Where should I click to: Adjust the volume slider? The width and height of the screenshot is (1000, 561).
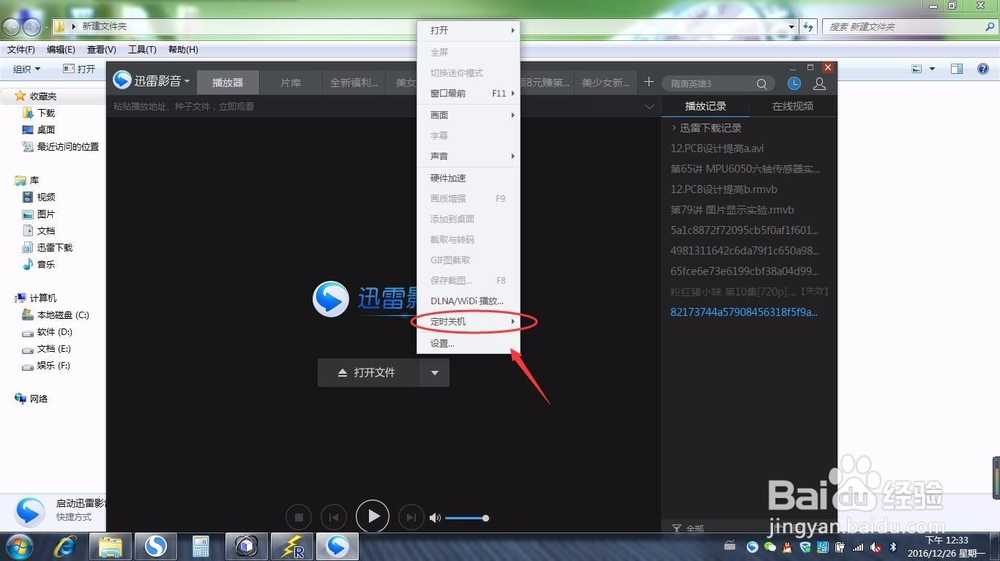pyautogui.click(x=467, y=518)
